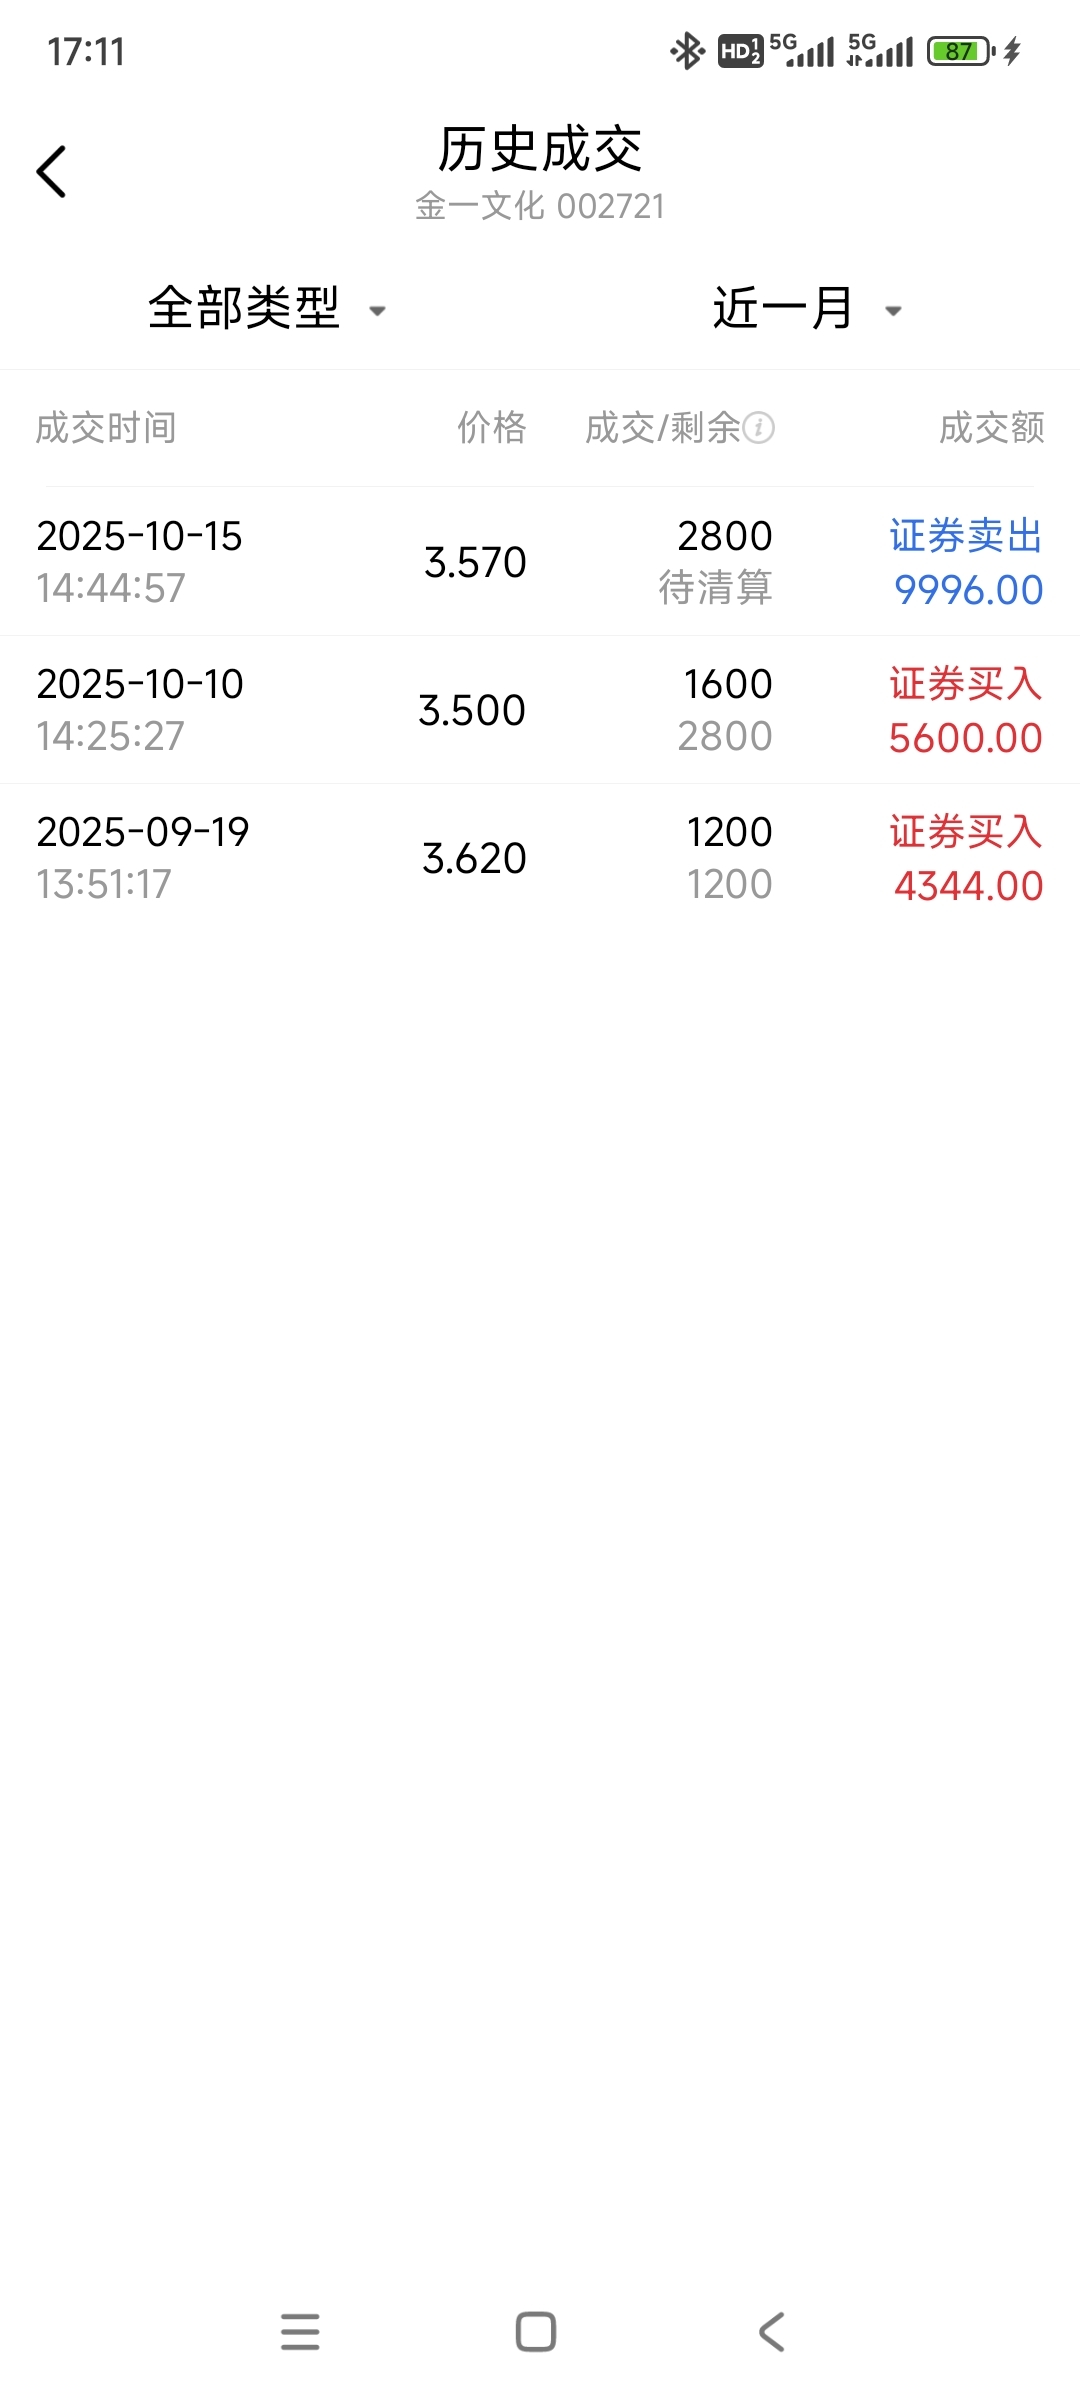Open the 2025-09-19 trade record row

click(540, 858)
